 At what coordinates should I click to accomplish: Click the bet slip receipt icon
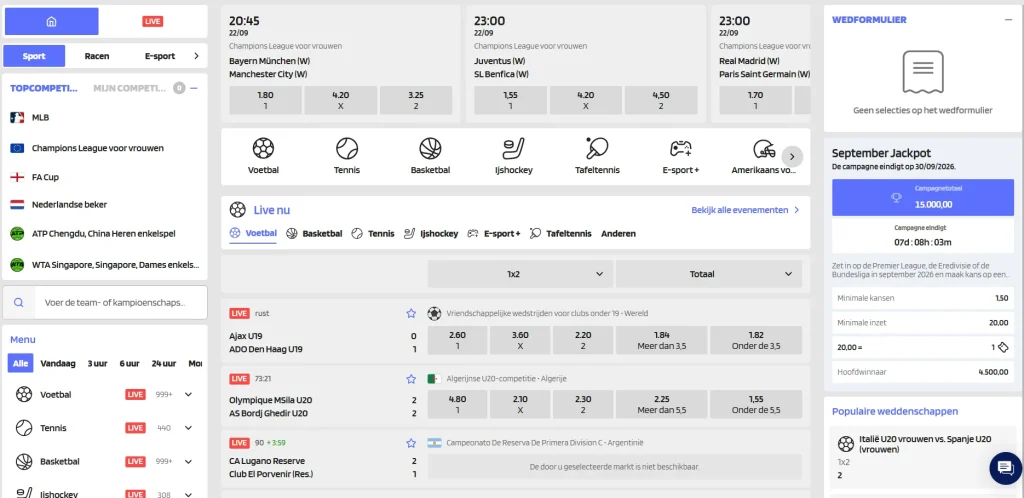[923, 72]
